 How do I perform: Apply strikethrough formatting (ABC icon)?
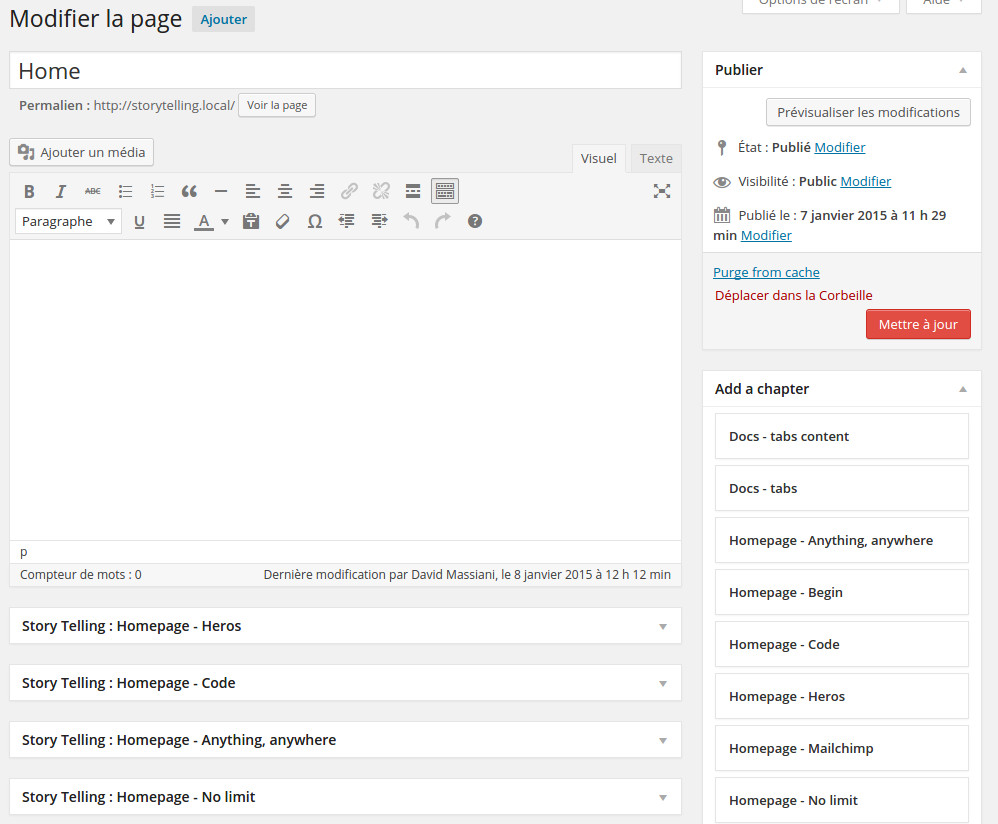pyautogui.click(x=93, y=191)
